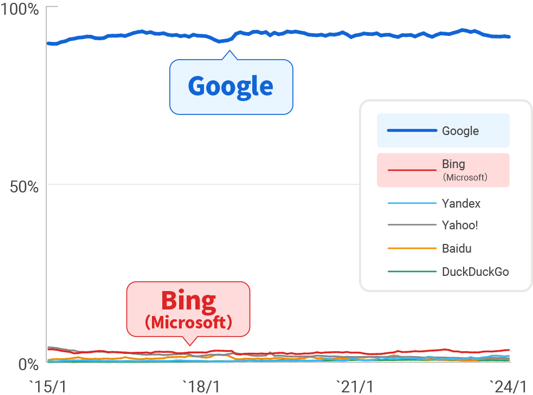Click the 100% y-axis label
Viewport: 533px width, 395px height.
(20, 9)
